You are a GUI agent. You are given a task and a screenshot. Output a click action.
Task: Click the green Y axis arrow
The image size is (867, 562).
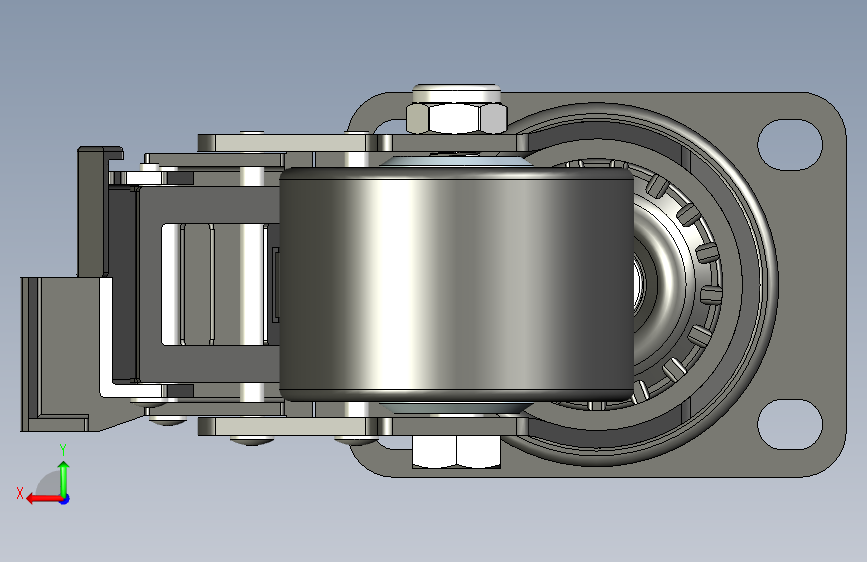pyautogui.click(x=64, y=478)
